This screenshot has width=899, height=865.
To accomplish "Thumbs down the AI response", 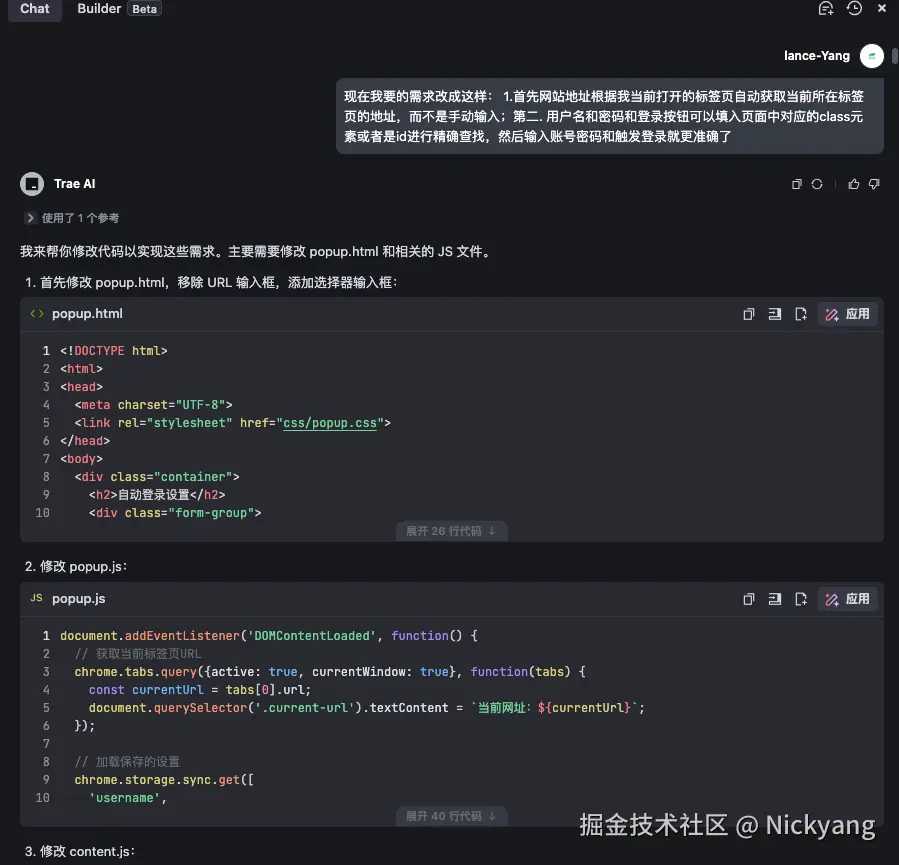I will point(874,184).
